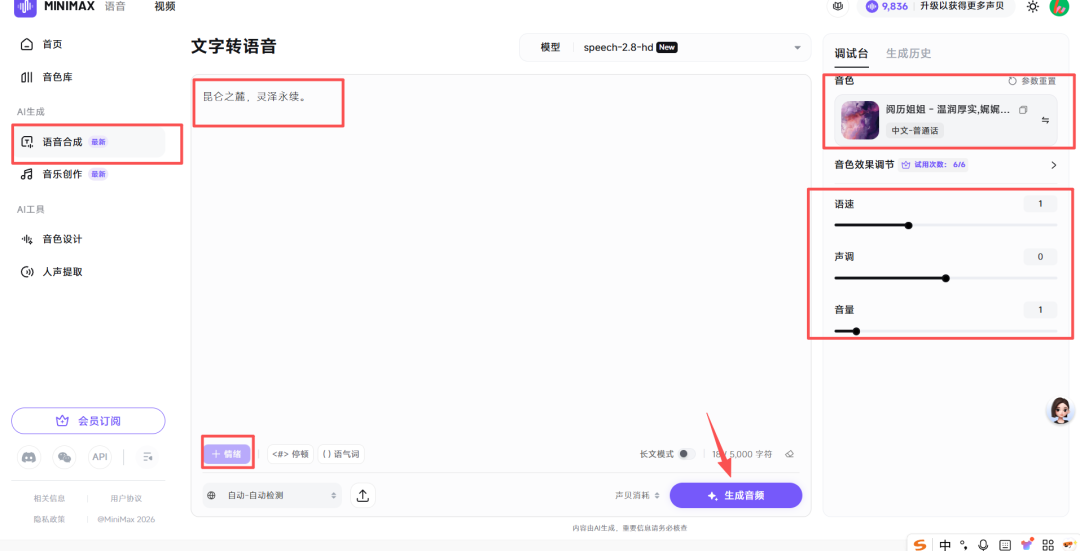
Task: Click the text input containing 昆仑之麓
Action: [x=501, y=255]
